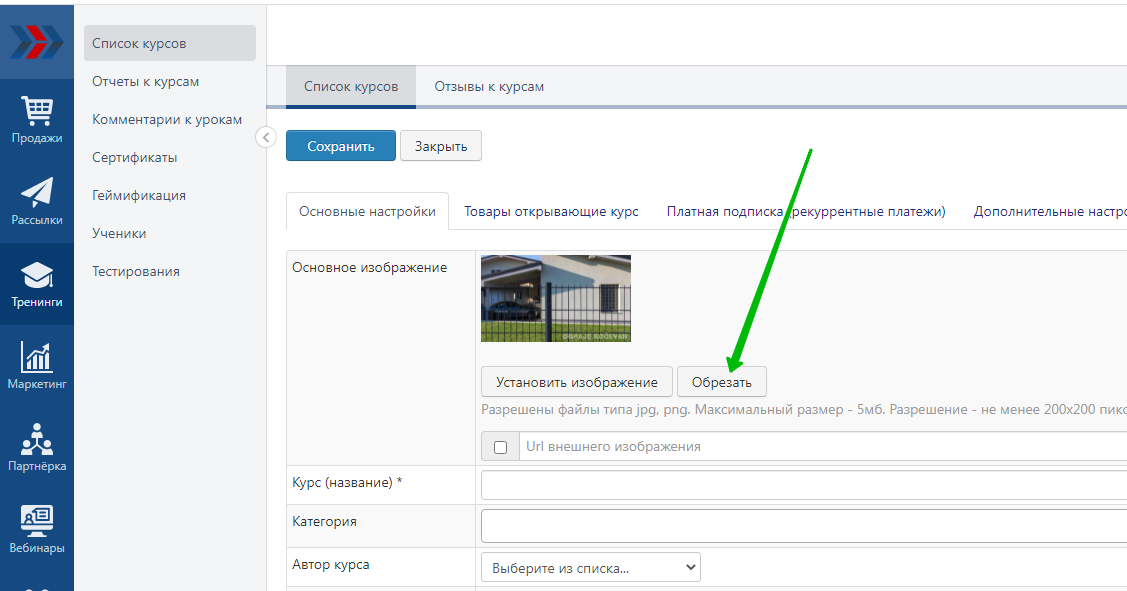The width and height of the screenshot is (1127, 591).
Task: Open the Товары открывающие курс tab
Action: (551, 212)
